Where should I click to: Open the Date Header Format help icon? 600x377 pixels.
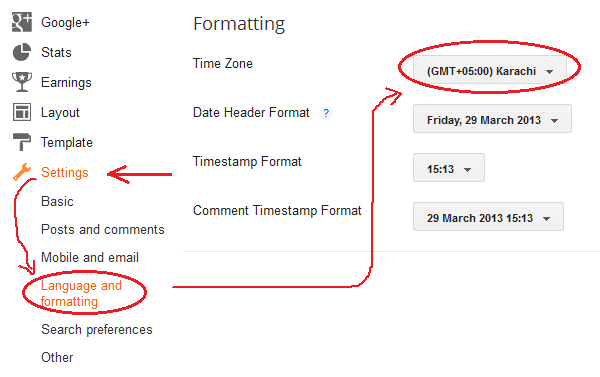[326, 113]
